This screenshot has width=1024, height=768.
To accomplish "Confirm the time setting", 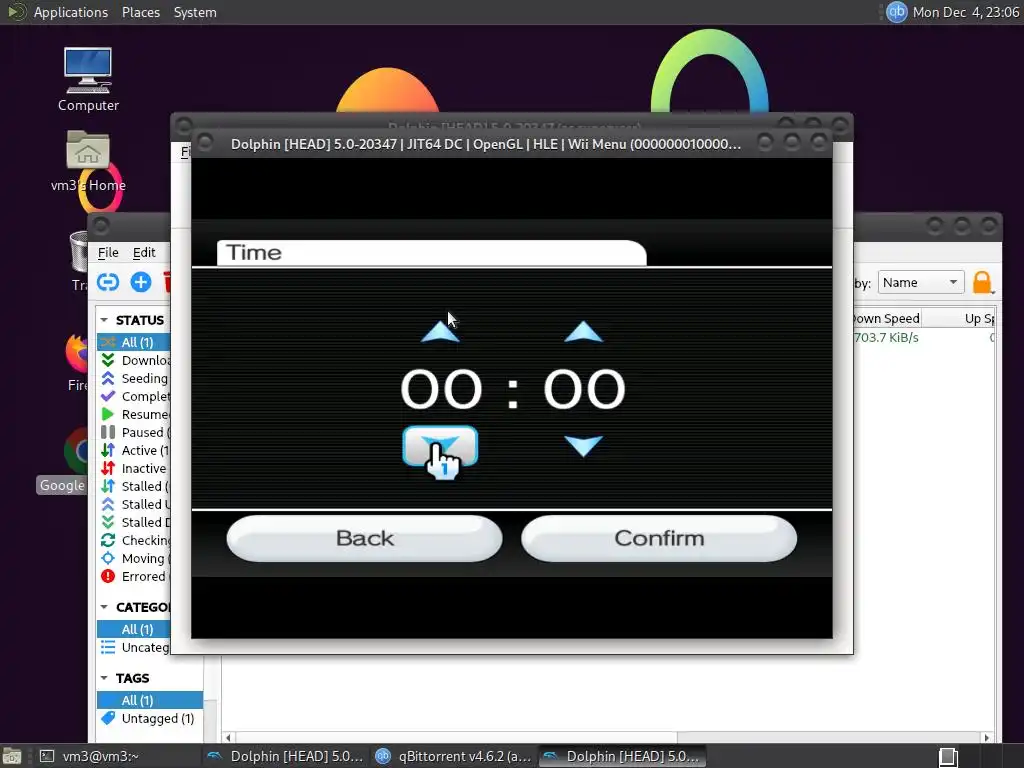I will (659, 538).
